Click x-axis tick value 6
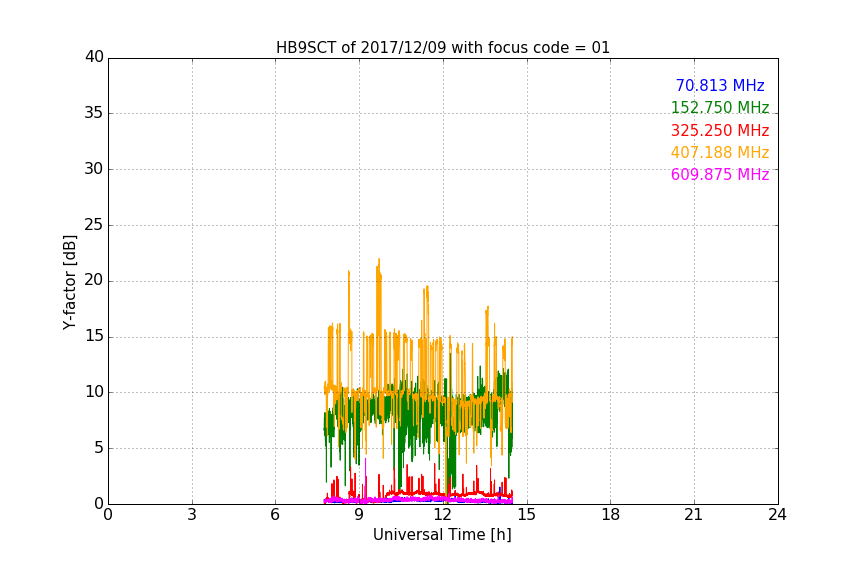The image size is (864, 576). (x=276, y=515)
